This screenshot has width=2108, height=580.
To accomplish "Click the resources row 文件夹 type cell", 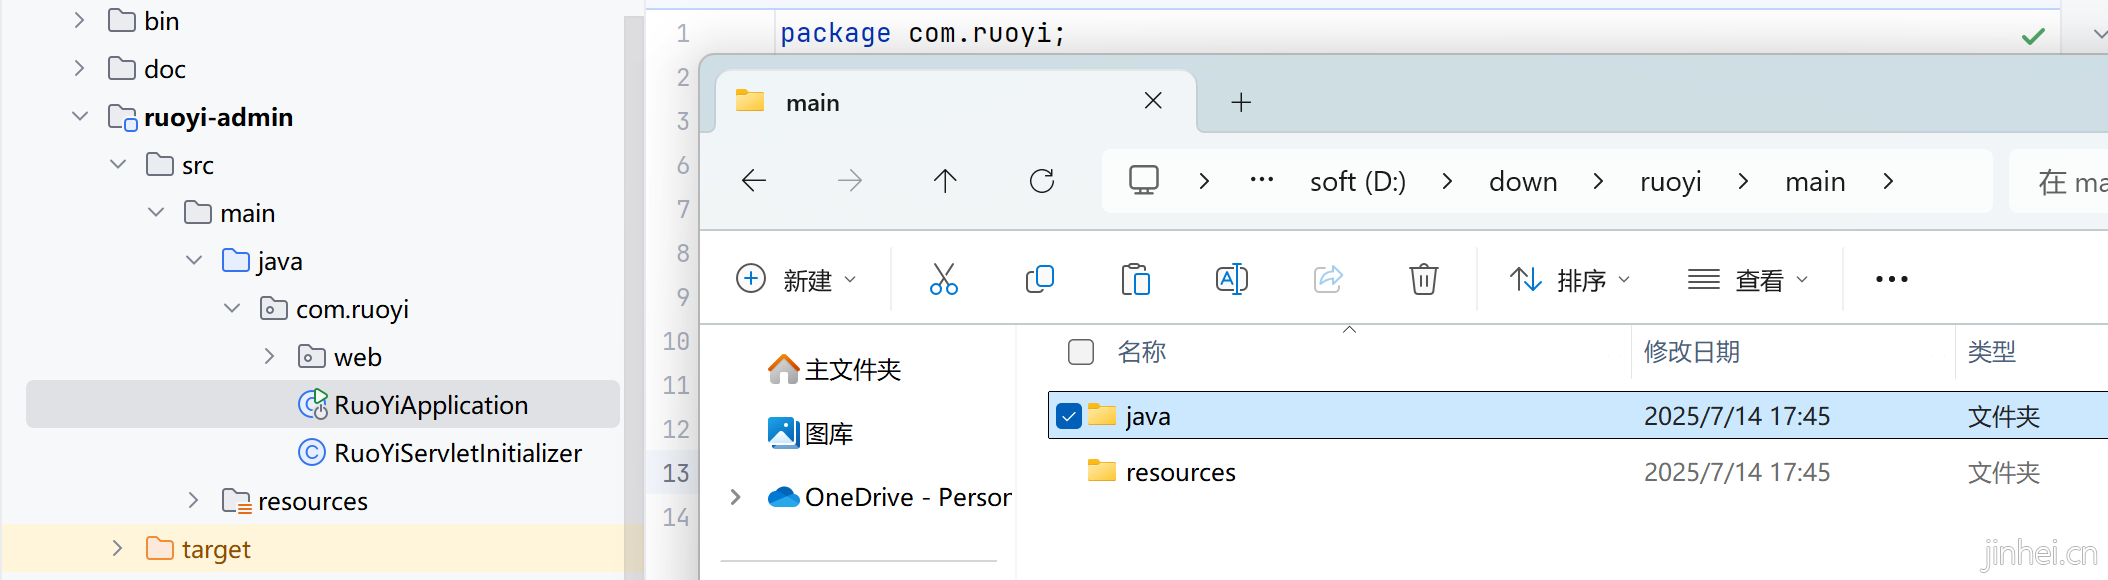I will pos(2003,472).
